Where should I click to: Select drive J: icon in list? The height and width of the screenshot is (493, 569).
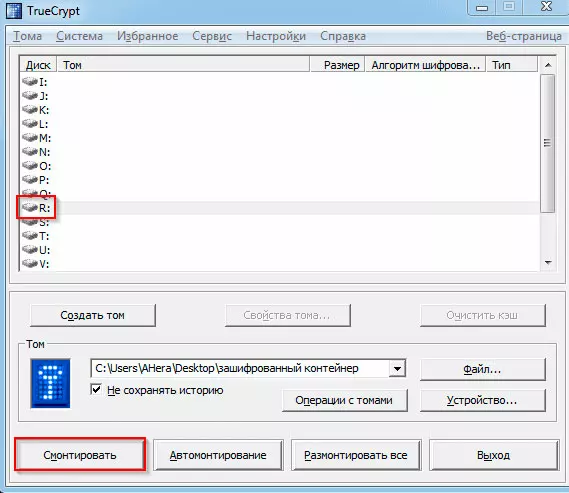[x=30, y=95]
